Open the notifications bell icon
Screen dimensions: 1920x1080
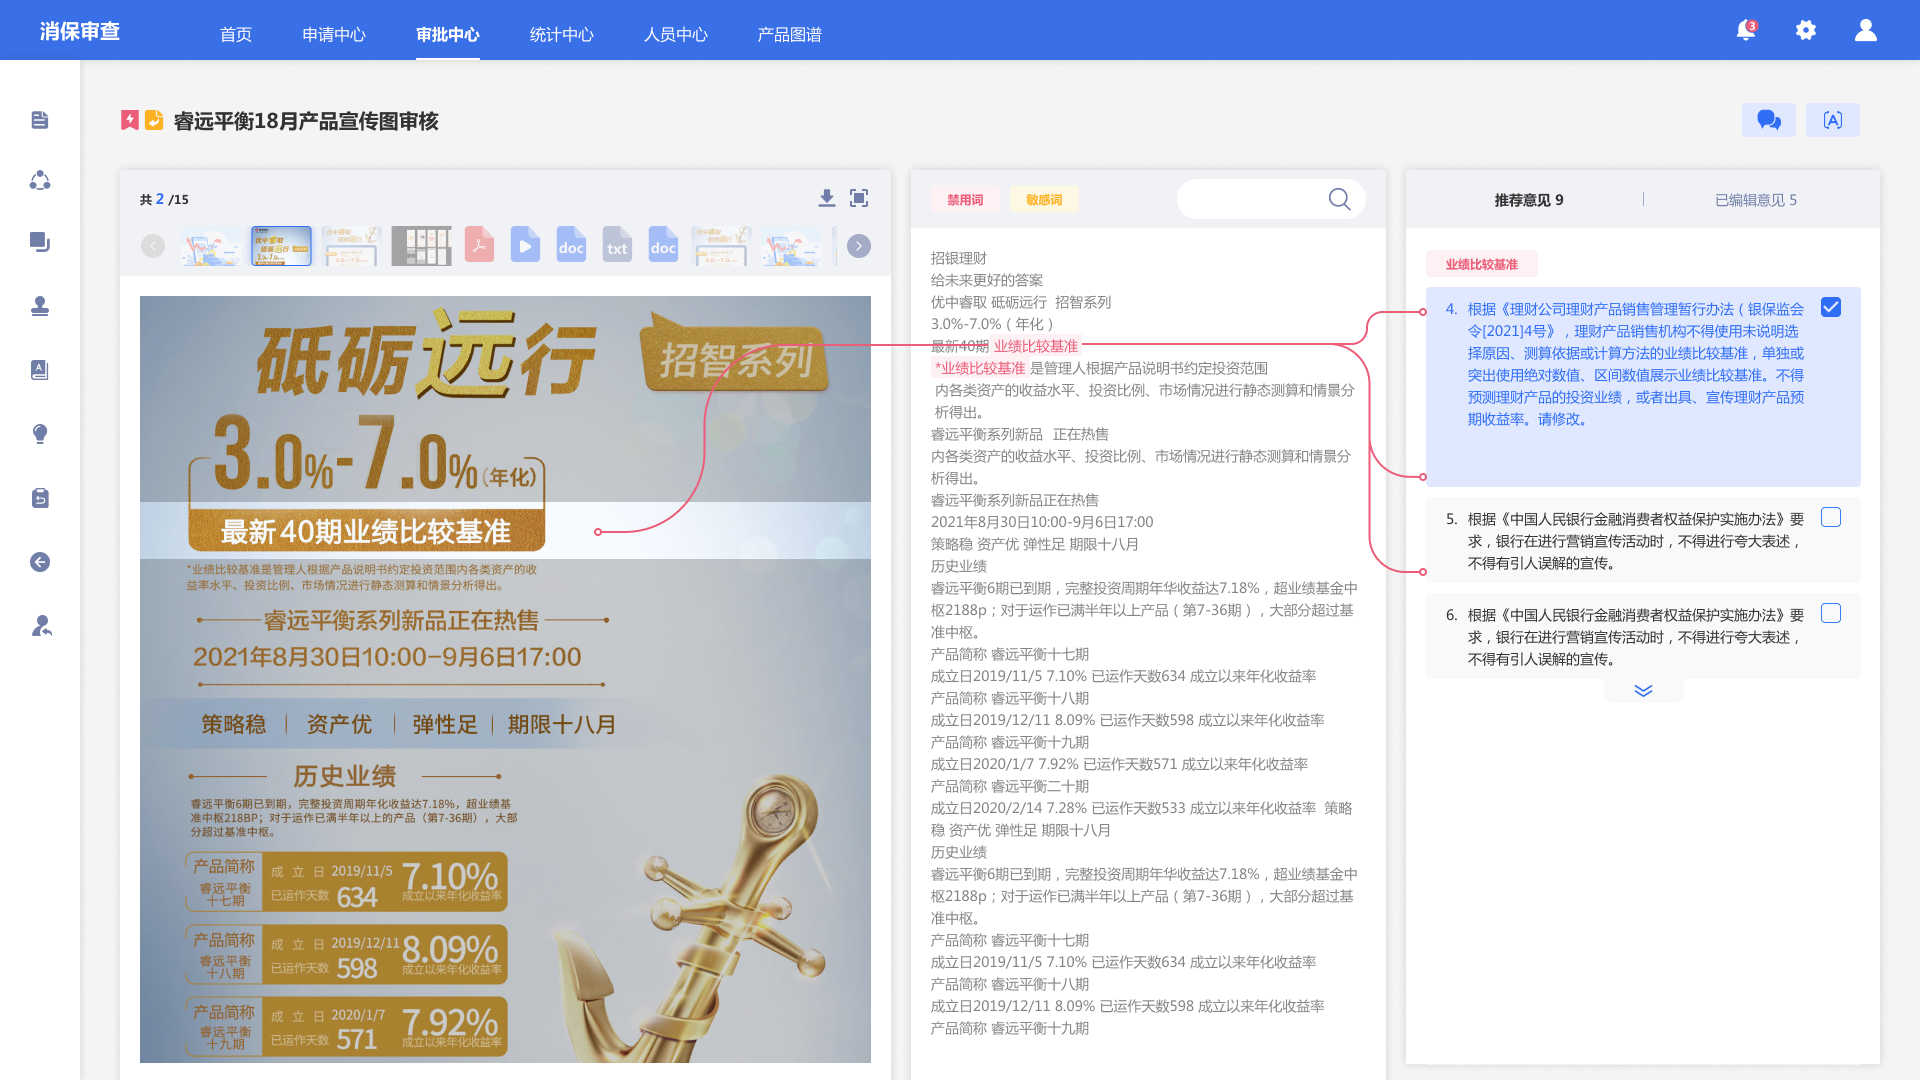(x=1746, y=30)
